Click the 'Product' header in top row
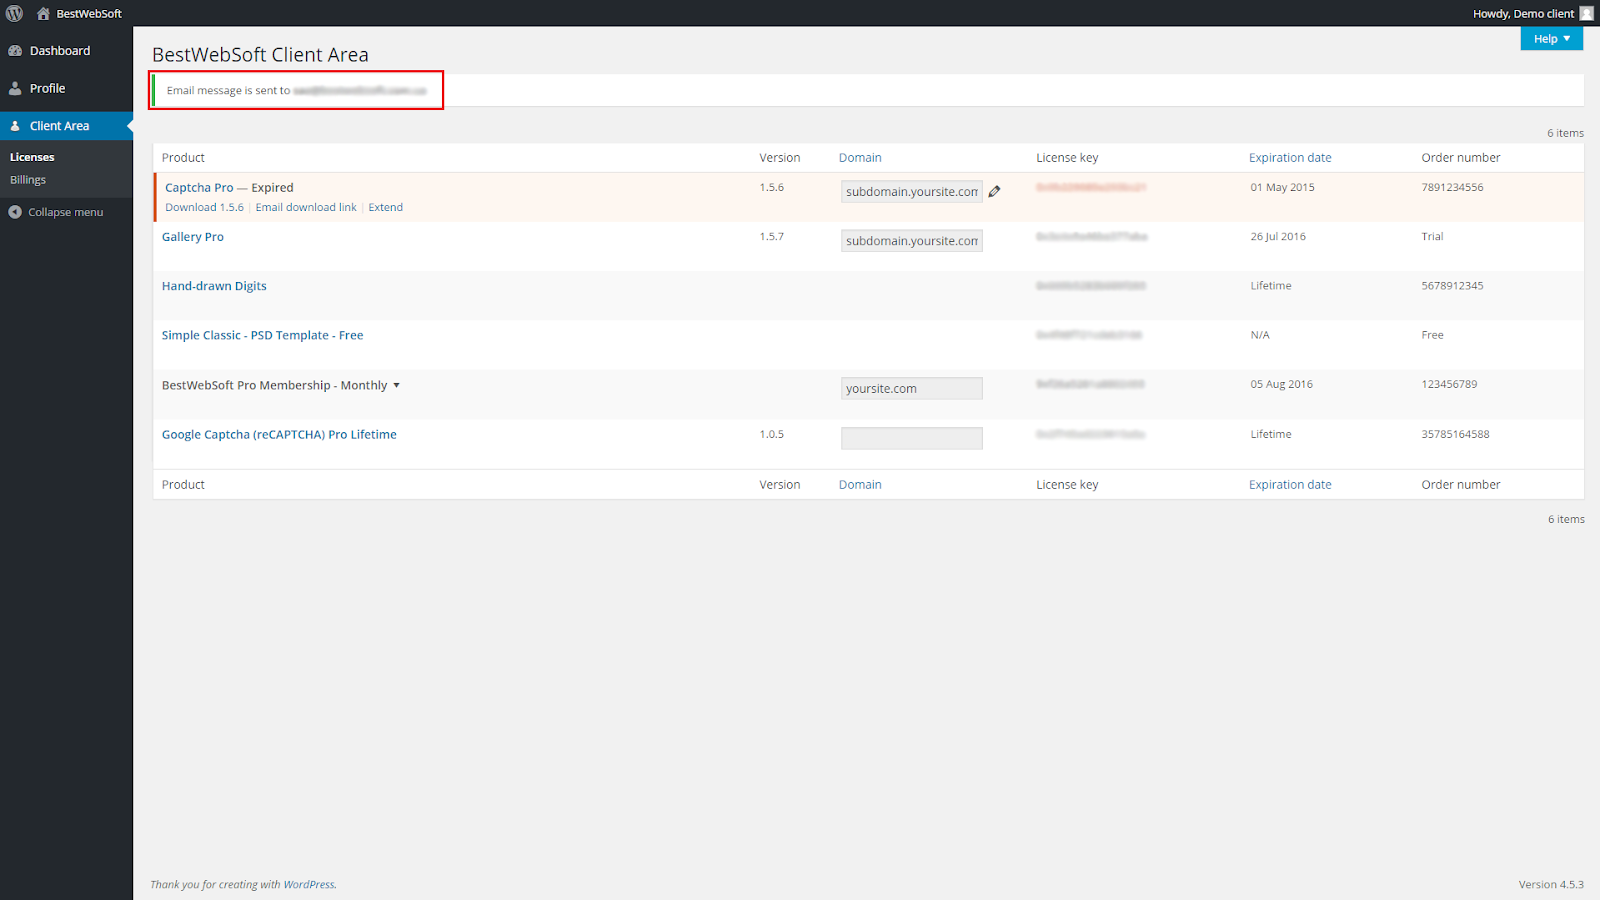The image size is (1600, 900). [183, 157]
